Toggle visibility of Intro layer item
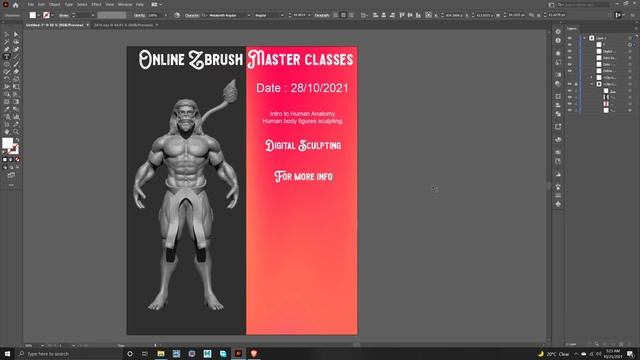This screenshot has height=360, width=640. tap(570, 58)
